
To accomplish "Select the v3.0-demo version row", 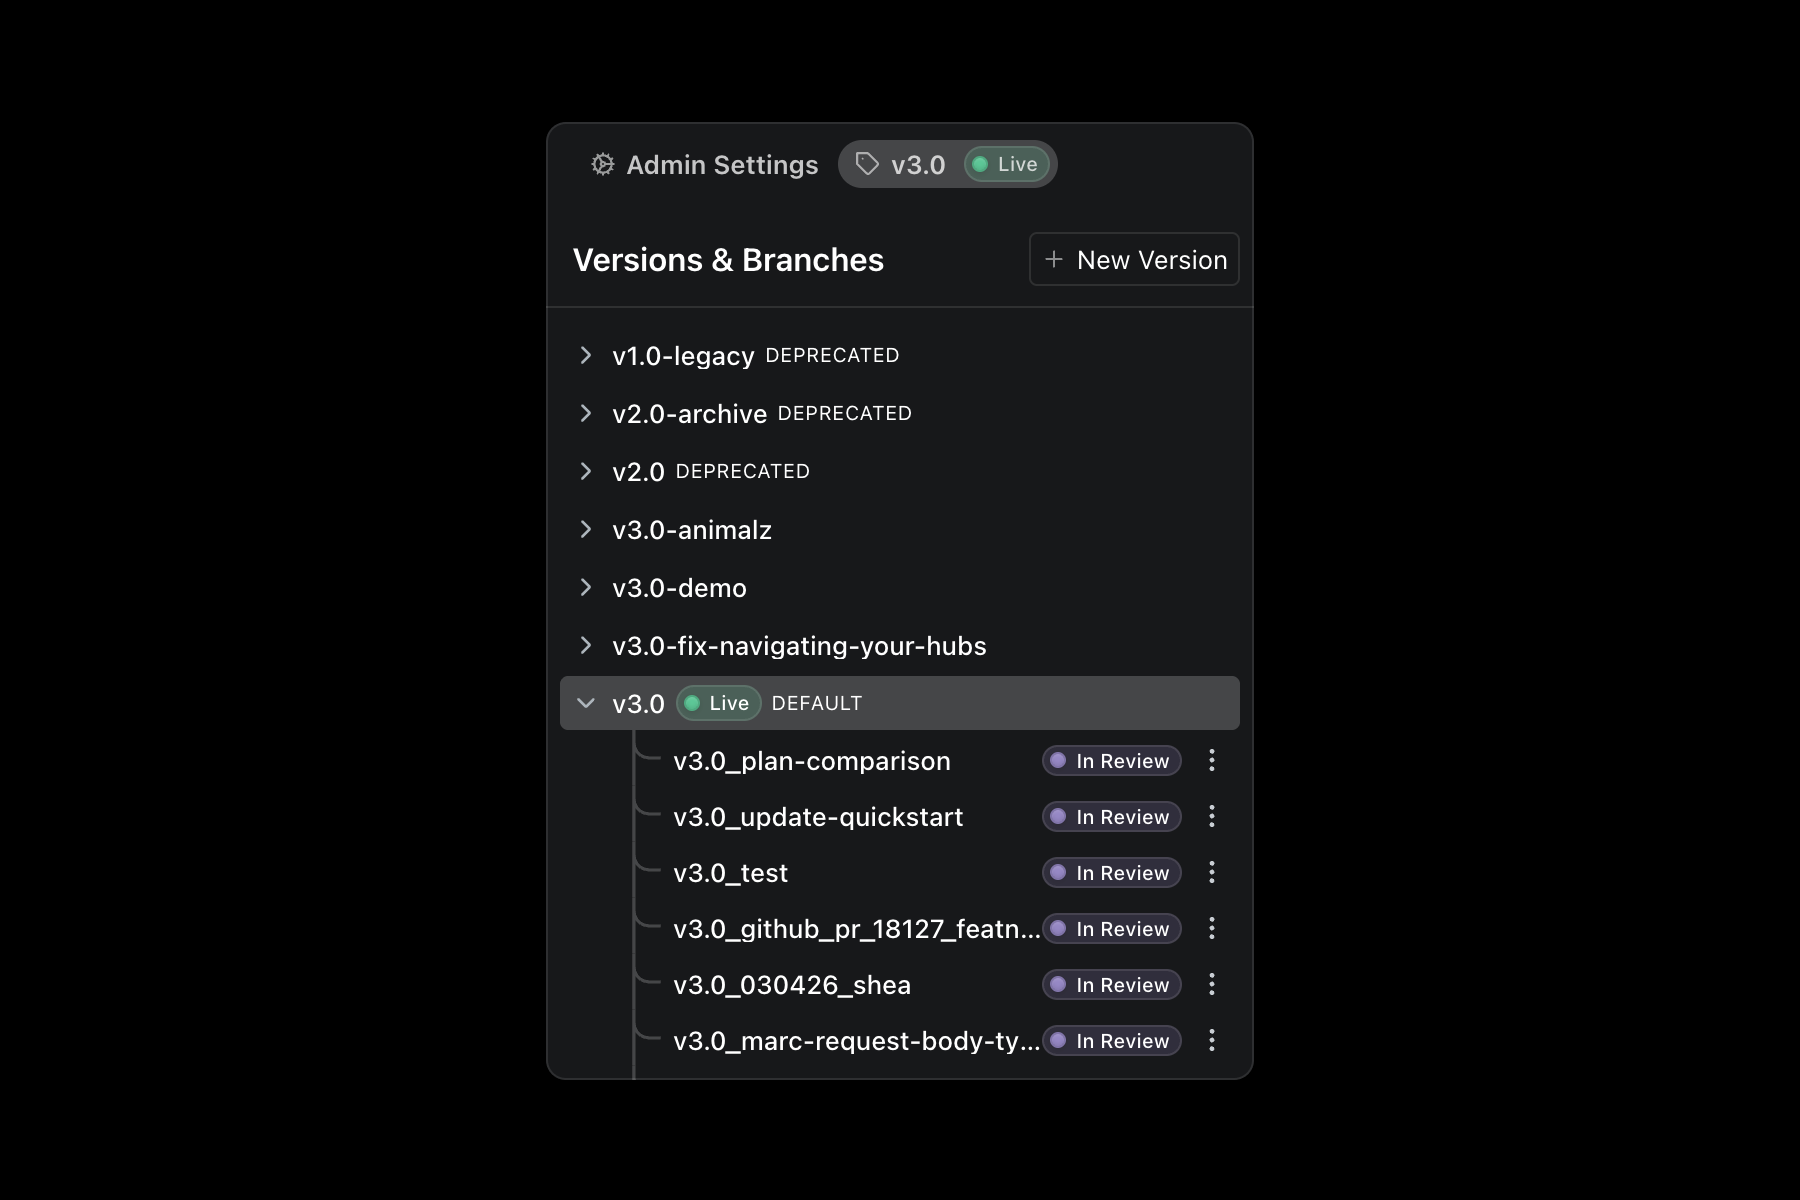I will (x=679, y=588).
